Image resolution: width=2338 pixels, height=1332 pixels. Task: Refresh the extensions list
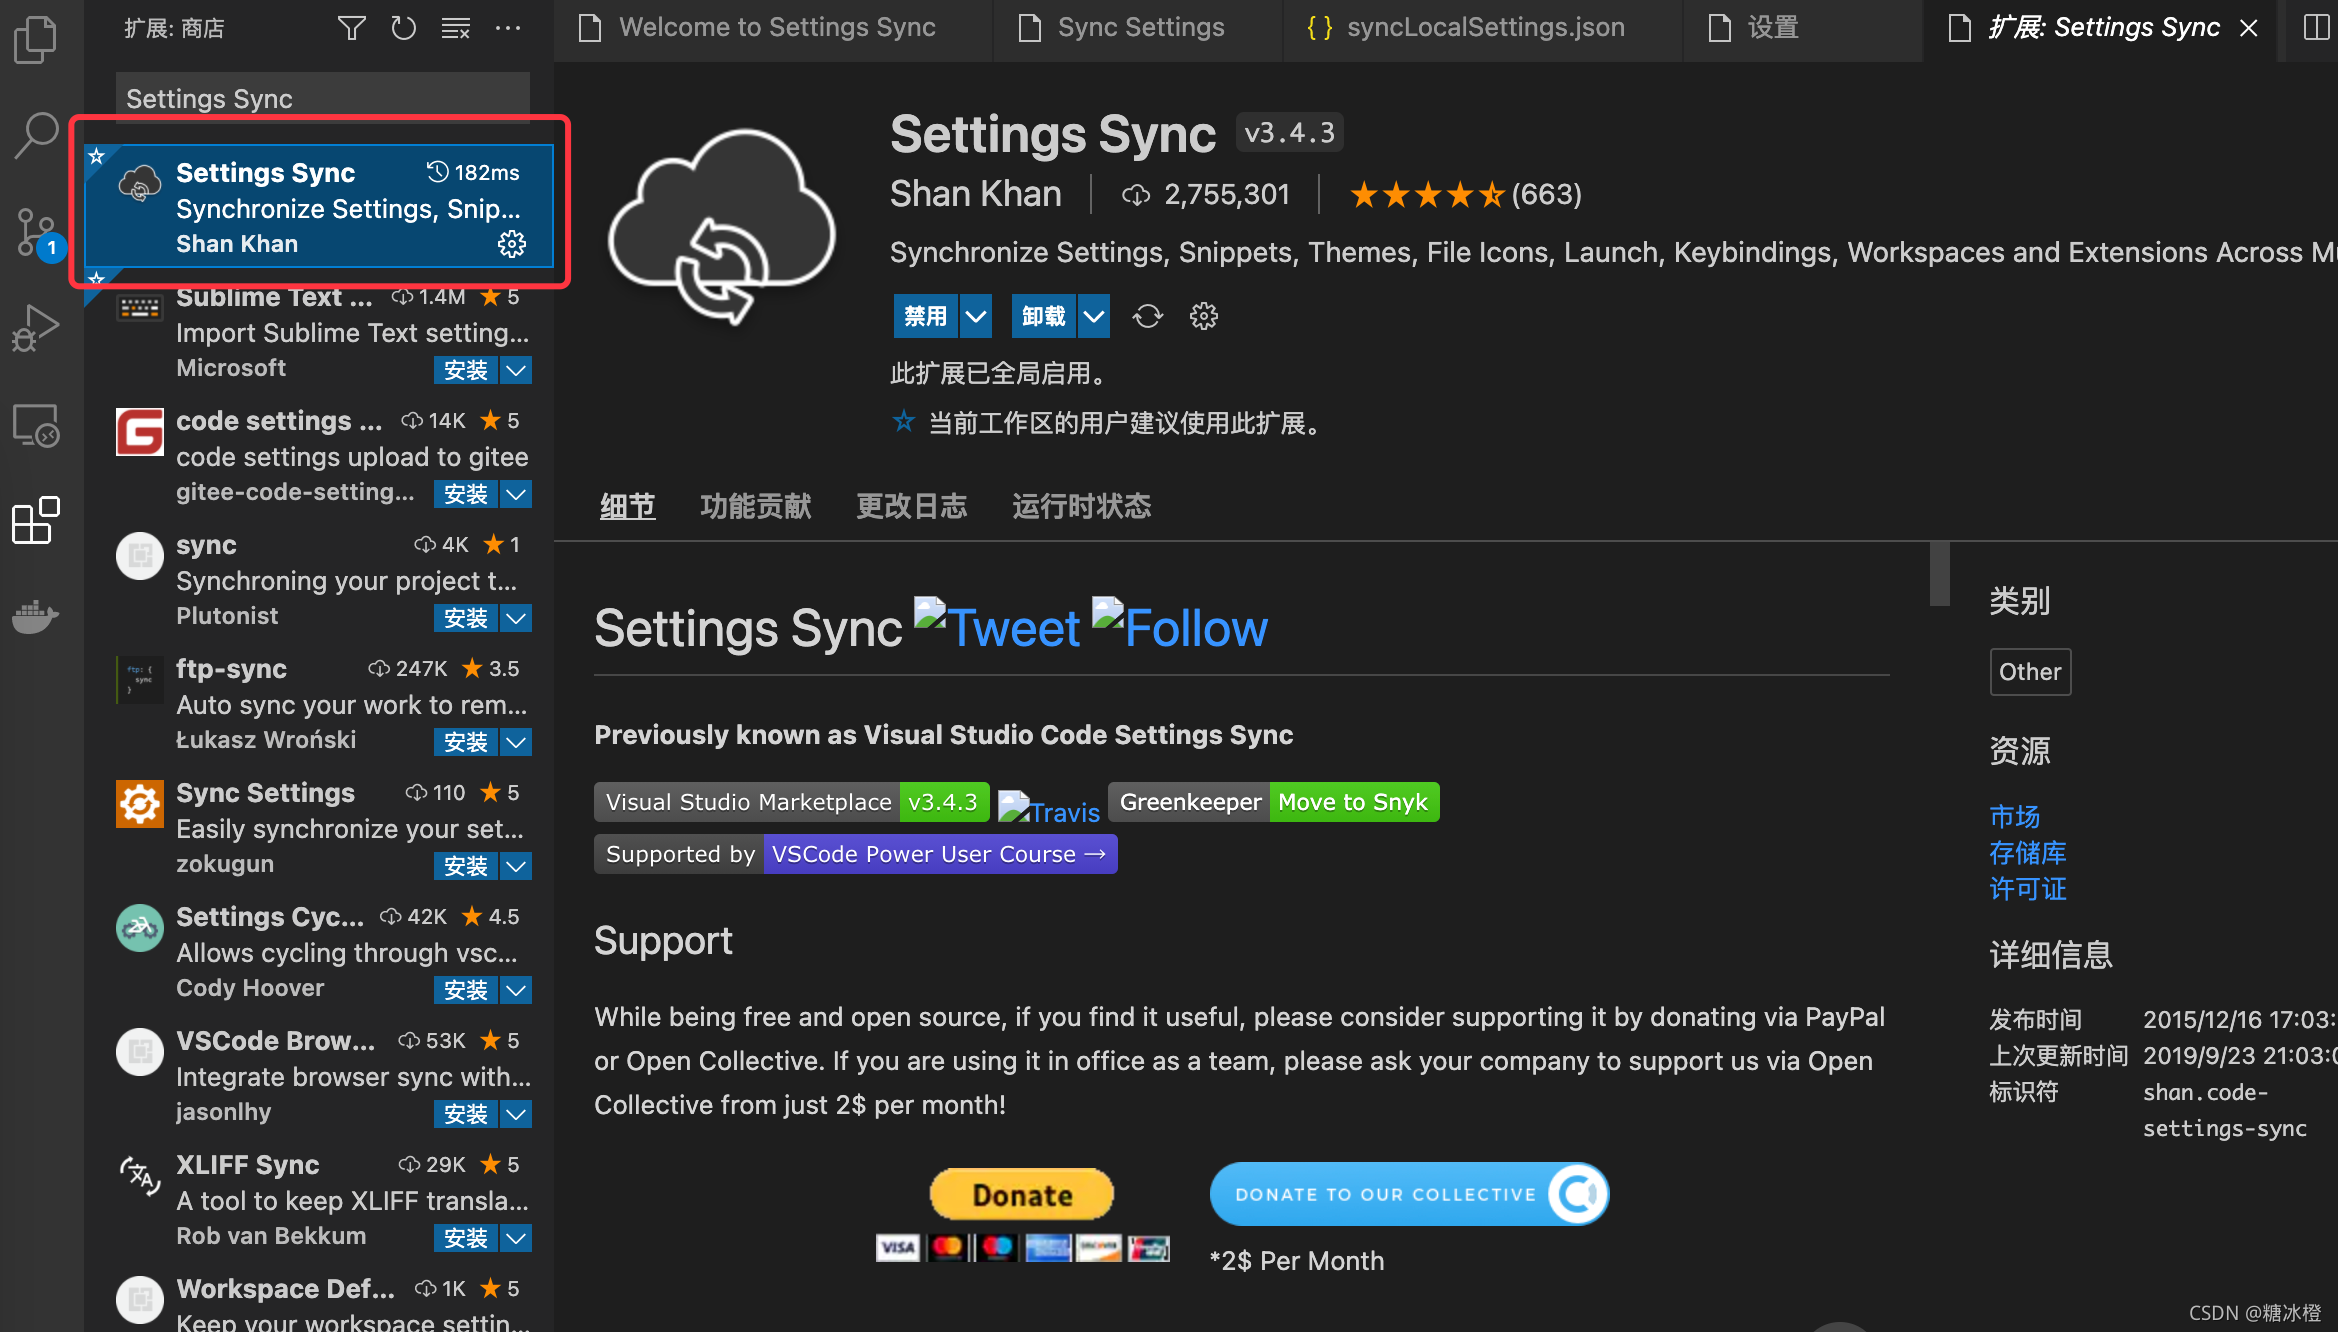pos(403,28)
